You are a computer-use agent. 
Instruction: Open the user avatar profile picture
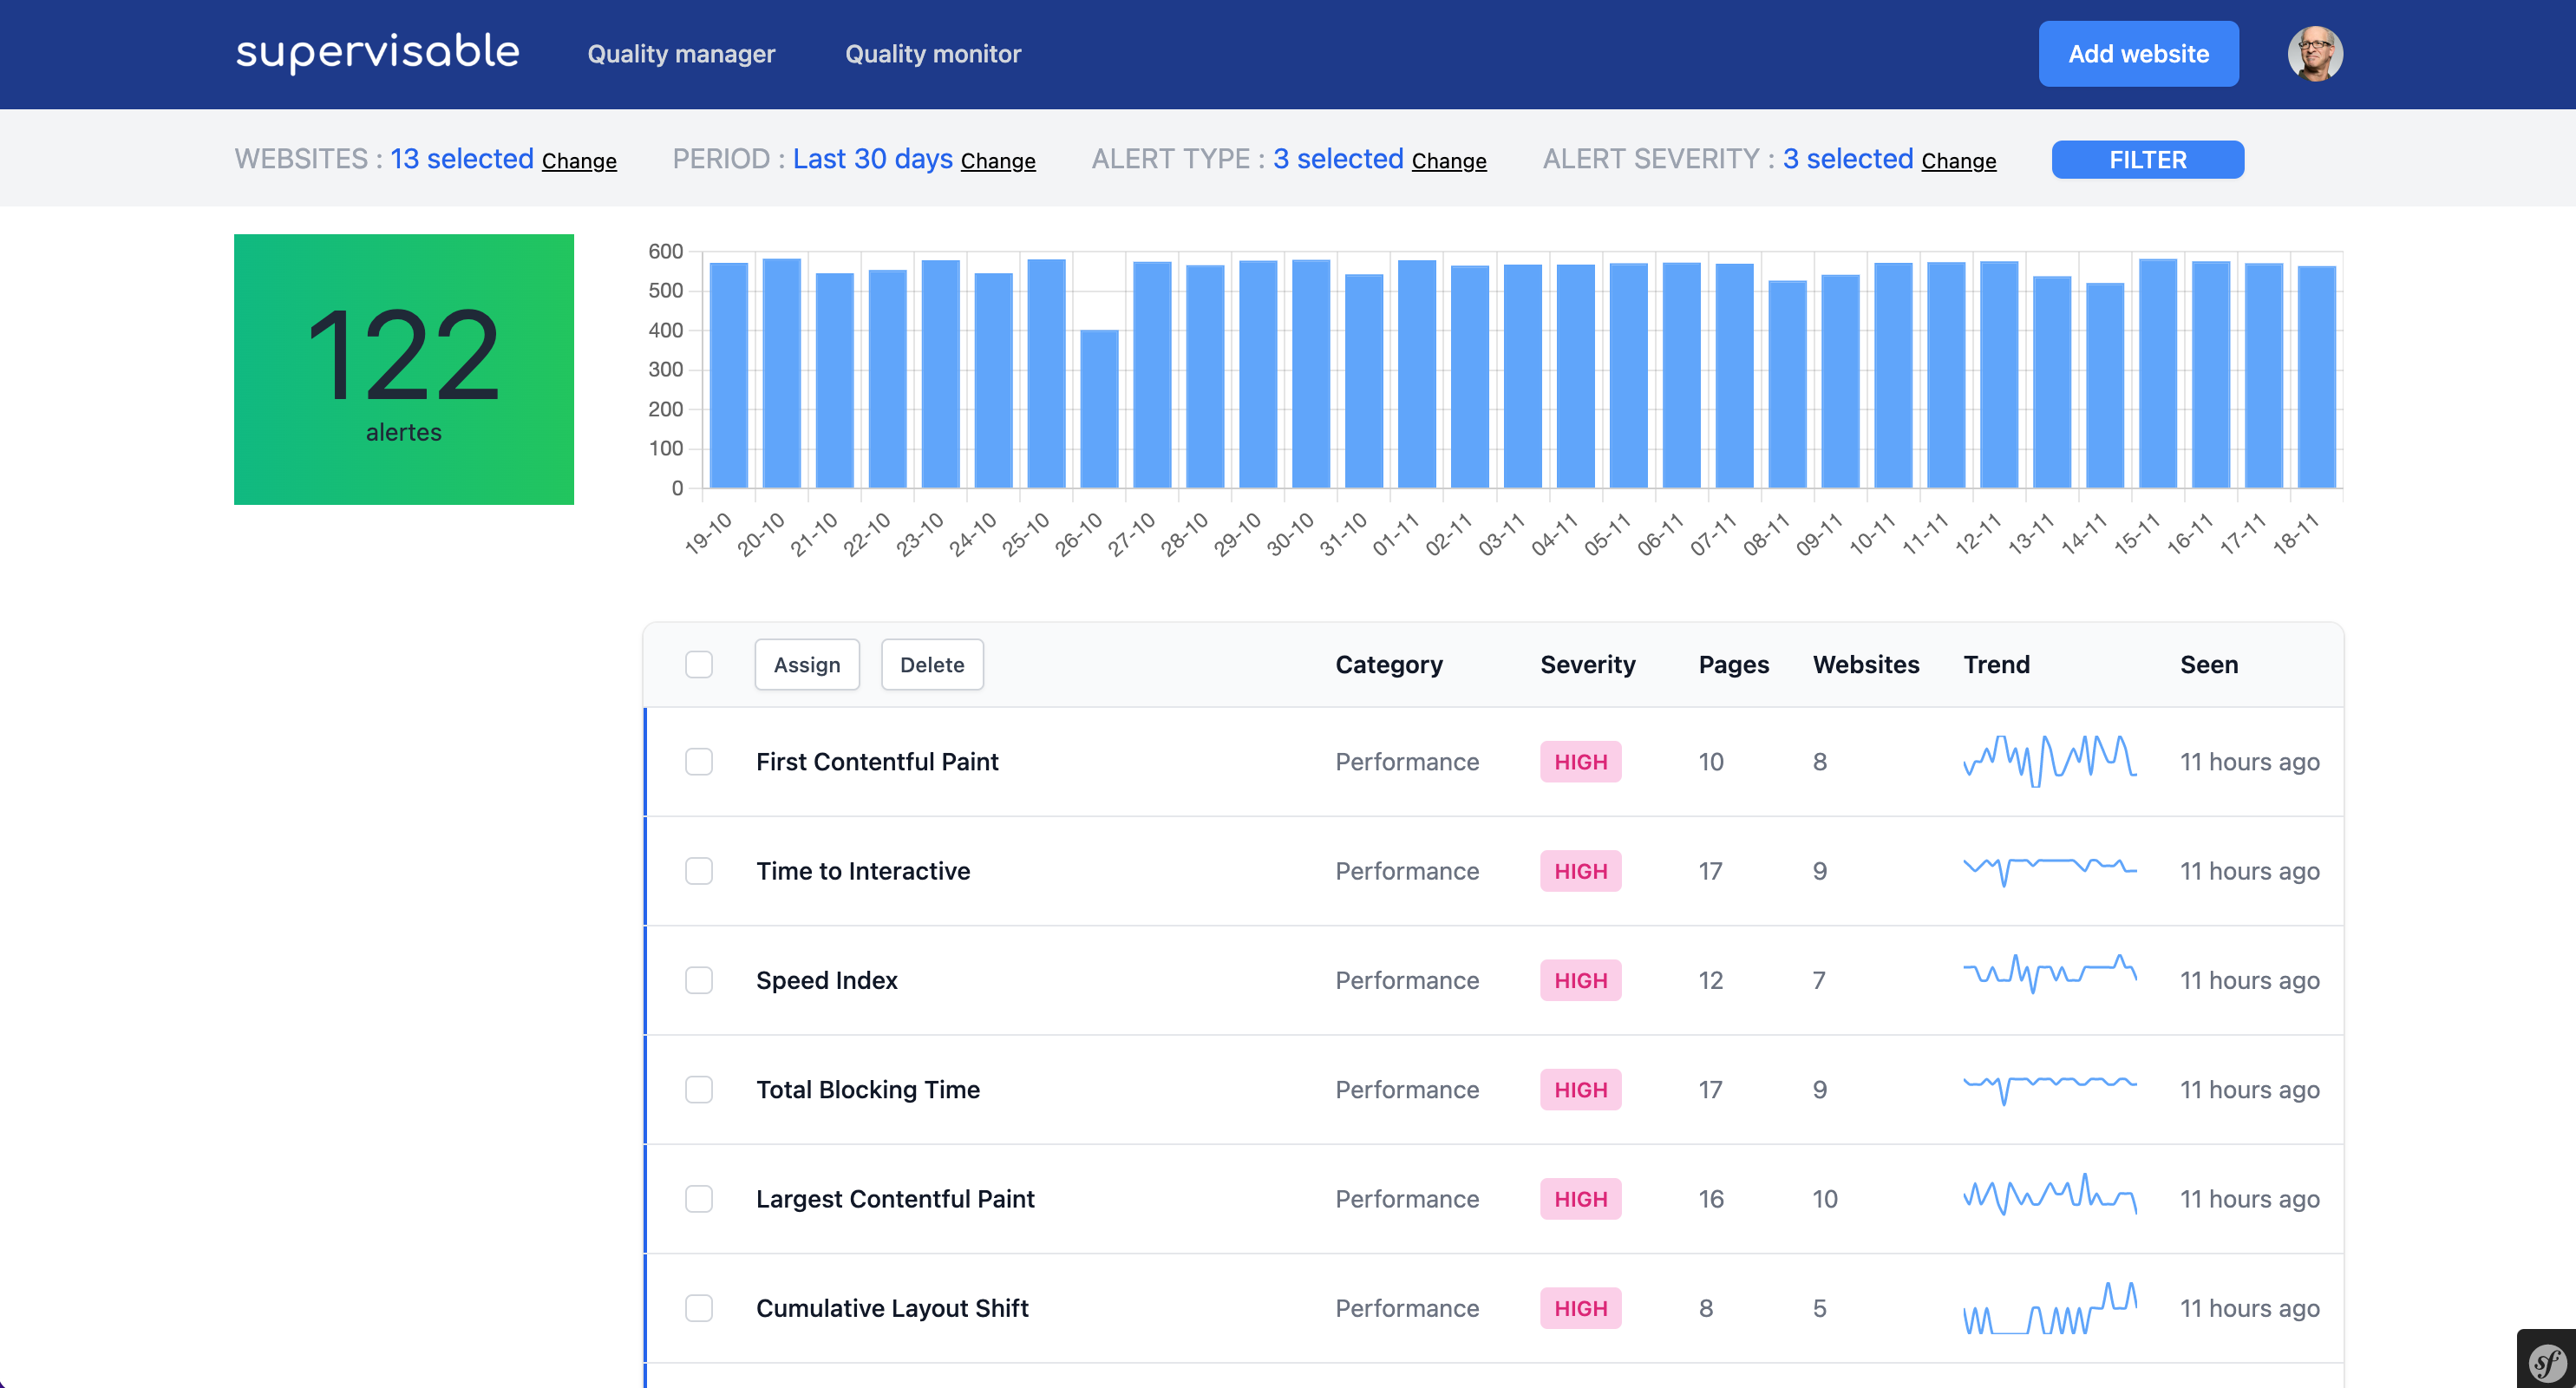click(x=2314, y=54)
